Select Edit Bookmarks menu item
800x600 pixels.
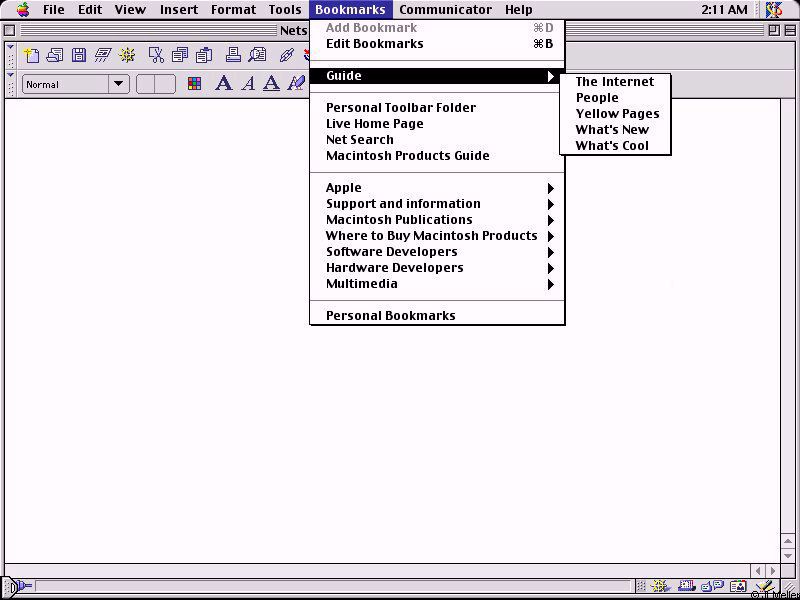coord(375,44)
